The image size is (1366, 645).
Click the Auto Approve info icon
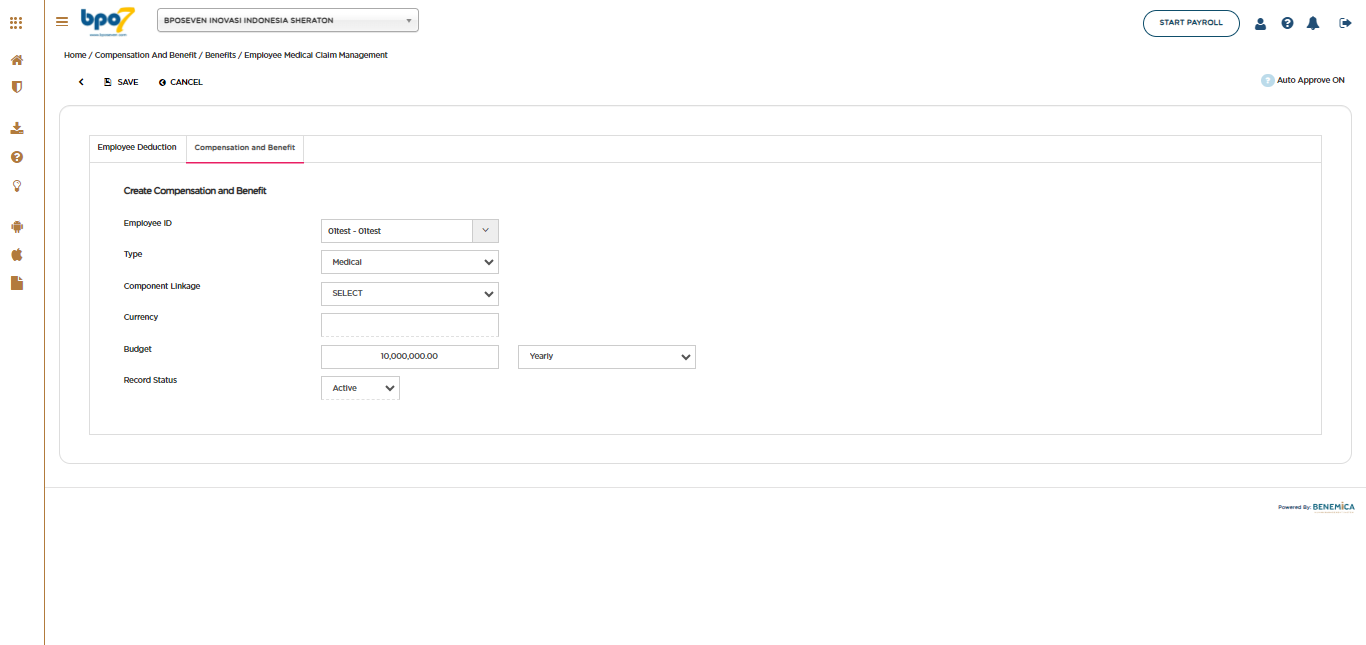point(1267,80)
